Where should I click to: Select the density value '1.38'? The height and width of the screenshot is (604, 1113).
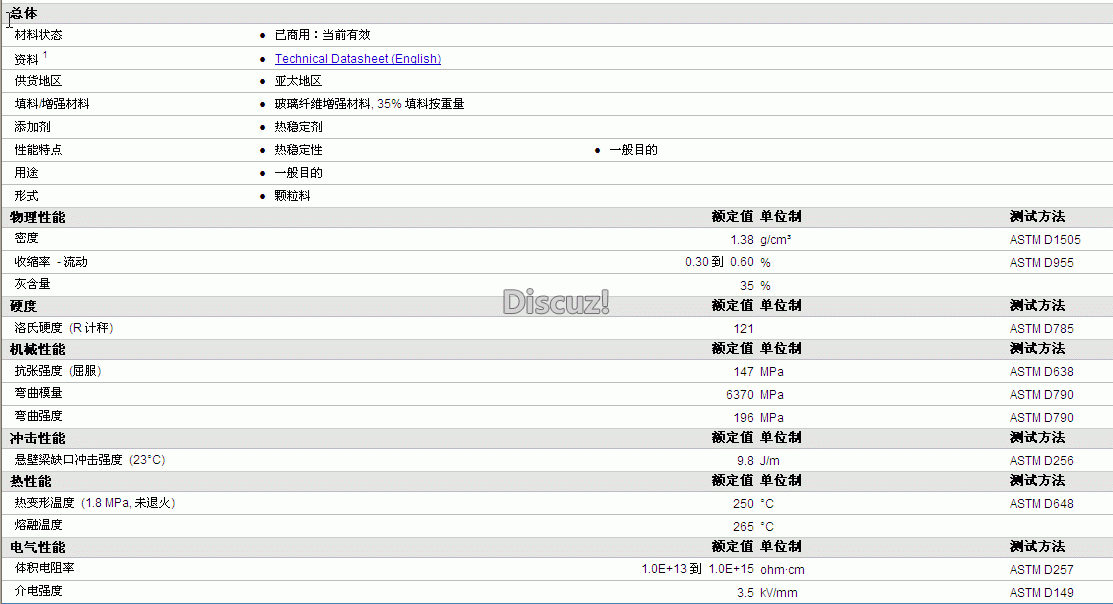(742, 240)
